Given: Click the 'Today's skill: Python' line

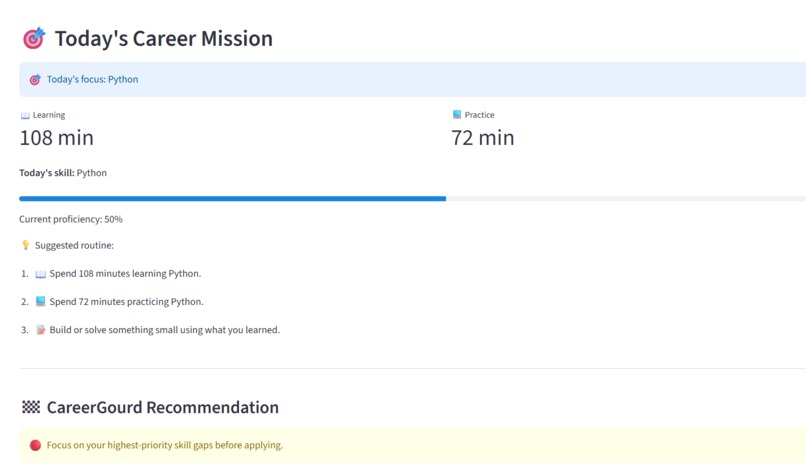Looking at the screenshot, I should (63, 173).
